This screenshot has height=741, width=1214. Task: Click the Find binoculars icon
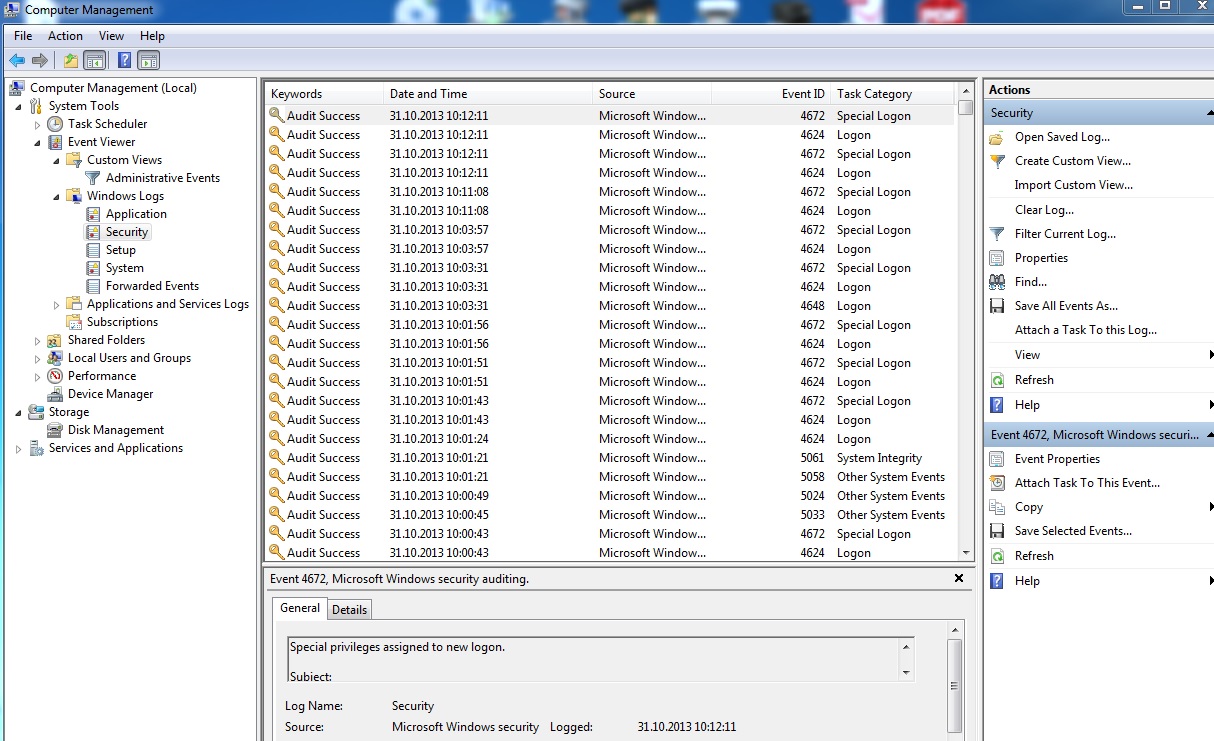[997, 282]
